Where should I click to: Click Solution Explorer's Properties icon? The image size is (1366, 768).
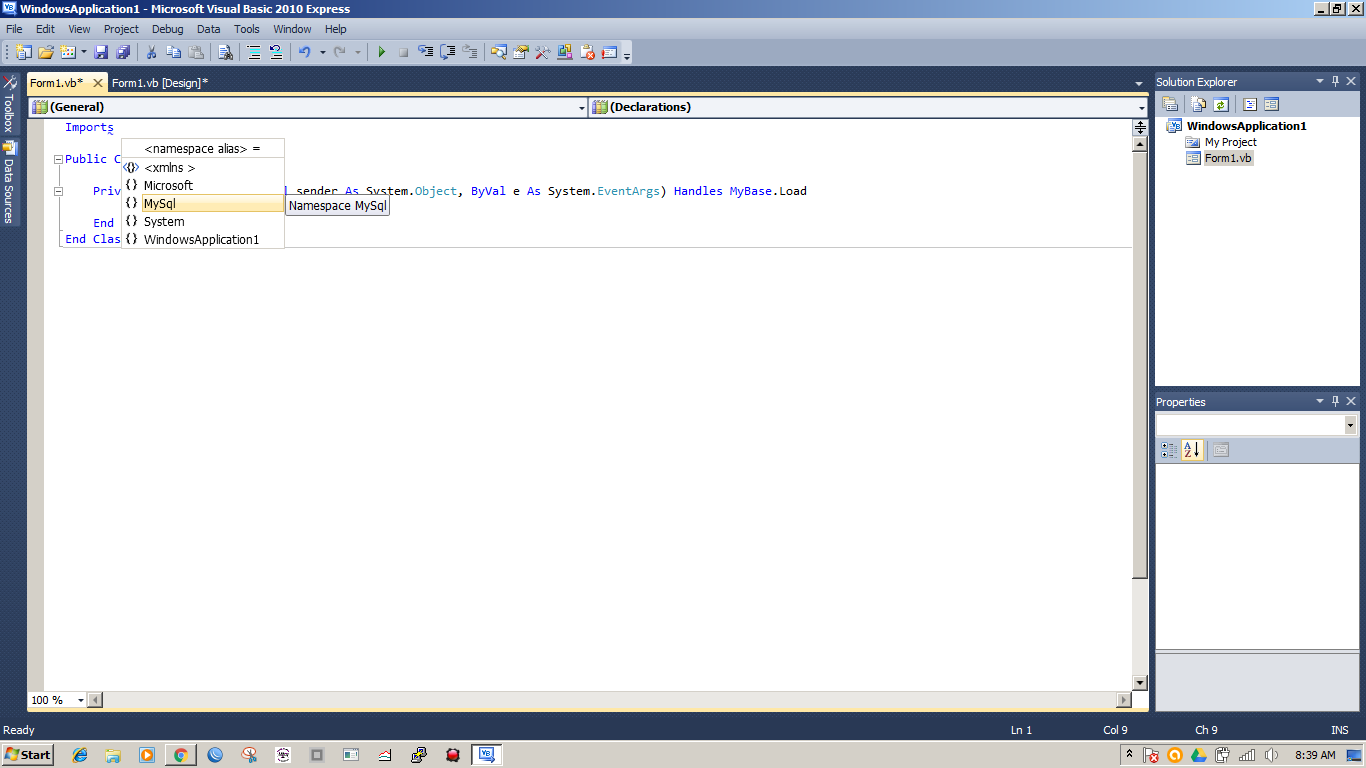coord(1169,104)
